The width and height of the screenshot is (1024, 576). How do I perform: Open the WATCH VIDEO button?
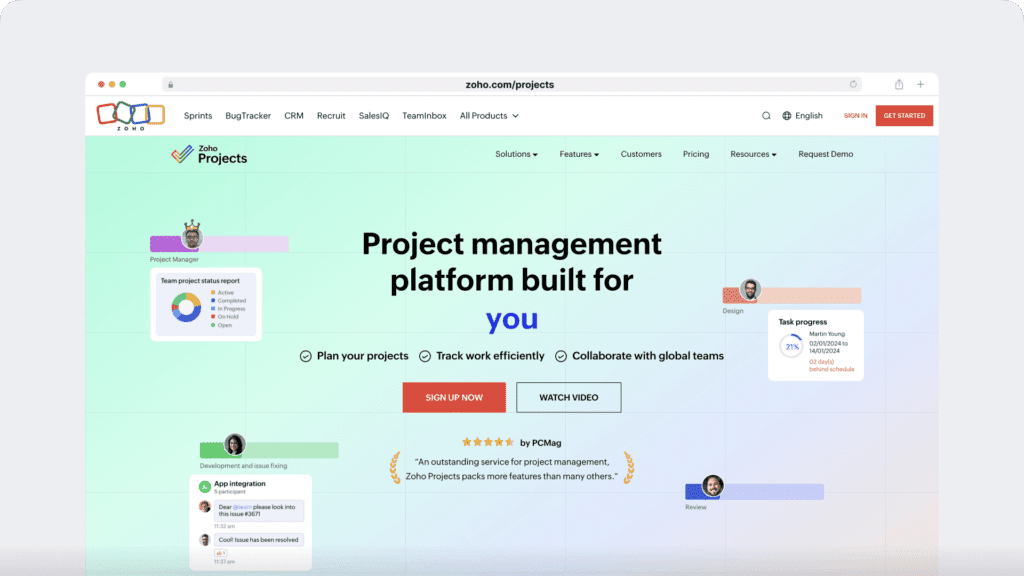tap(568, 397)
